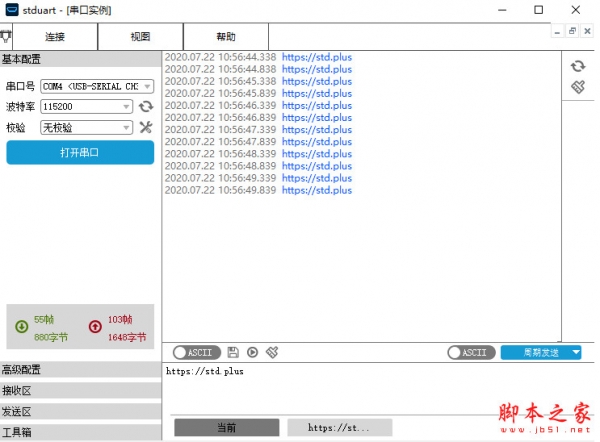Open the 连接 menu

click(55, 37)
